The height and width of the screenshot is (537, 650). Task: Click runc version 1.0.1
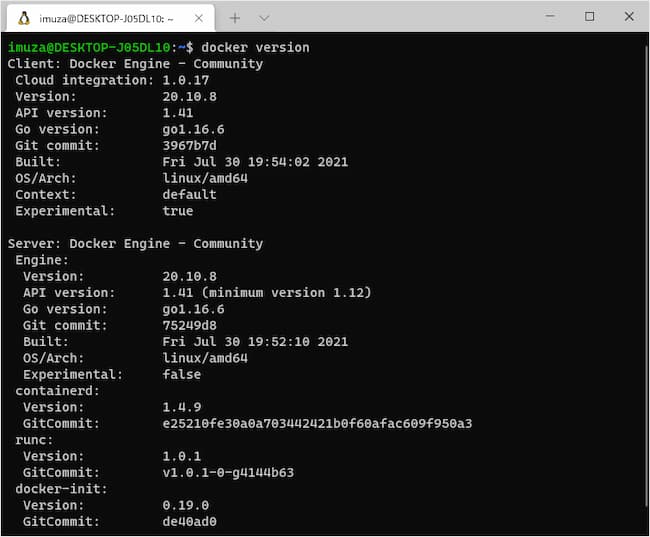click(x=182, y=457)
